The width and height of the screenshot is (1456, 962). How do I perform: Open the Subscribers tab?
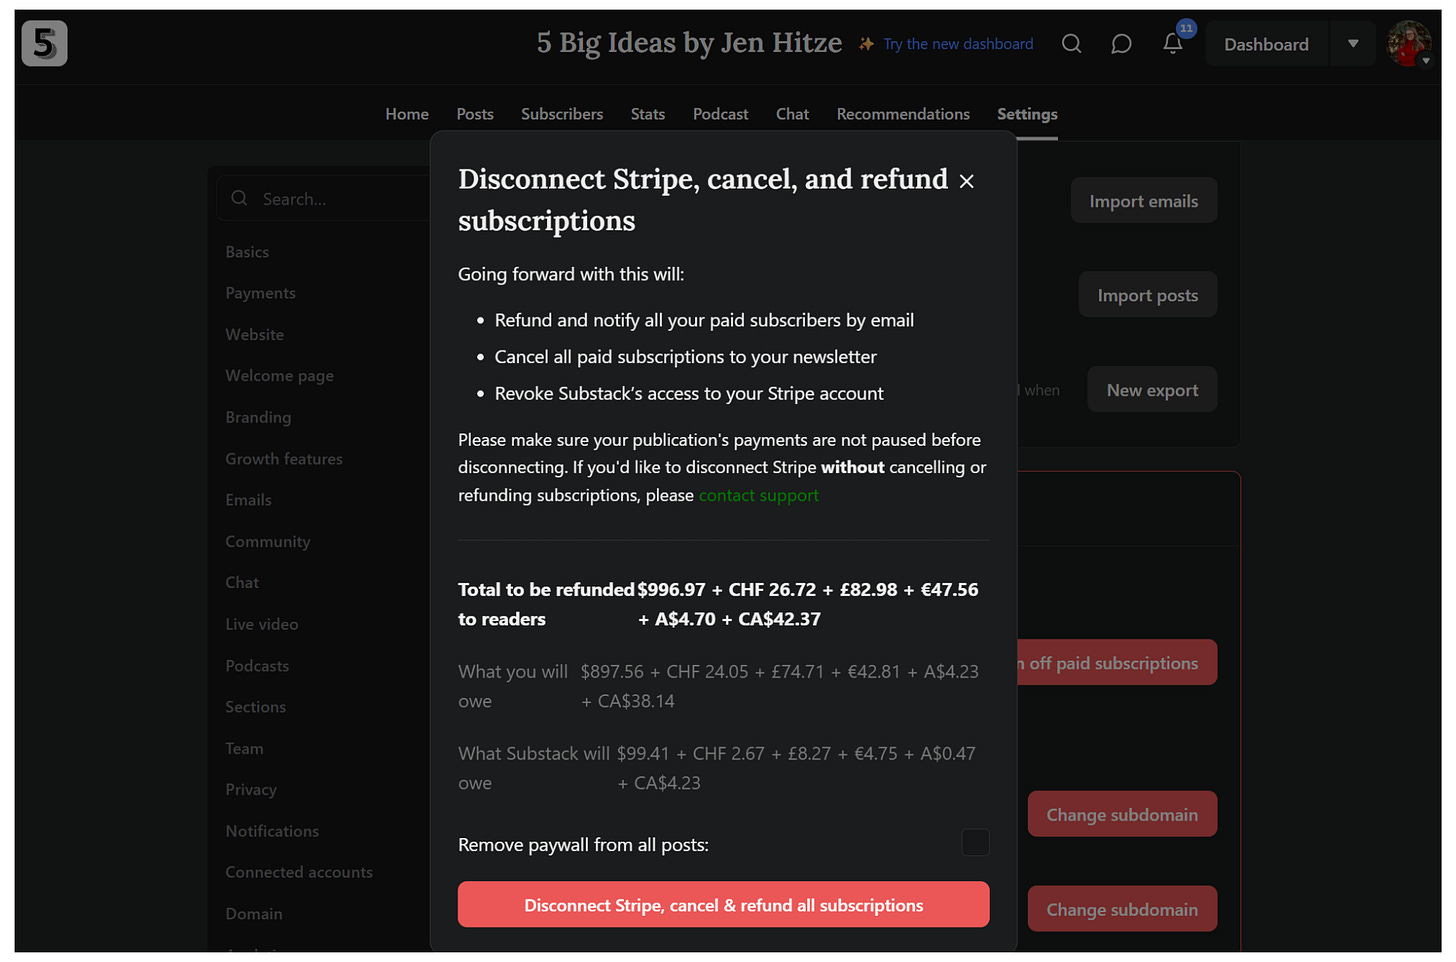coord(562,114)
